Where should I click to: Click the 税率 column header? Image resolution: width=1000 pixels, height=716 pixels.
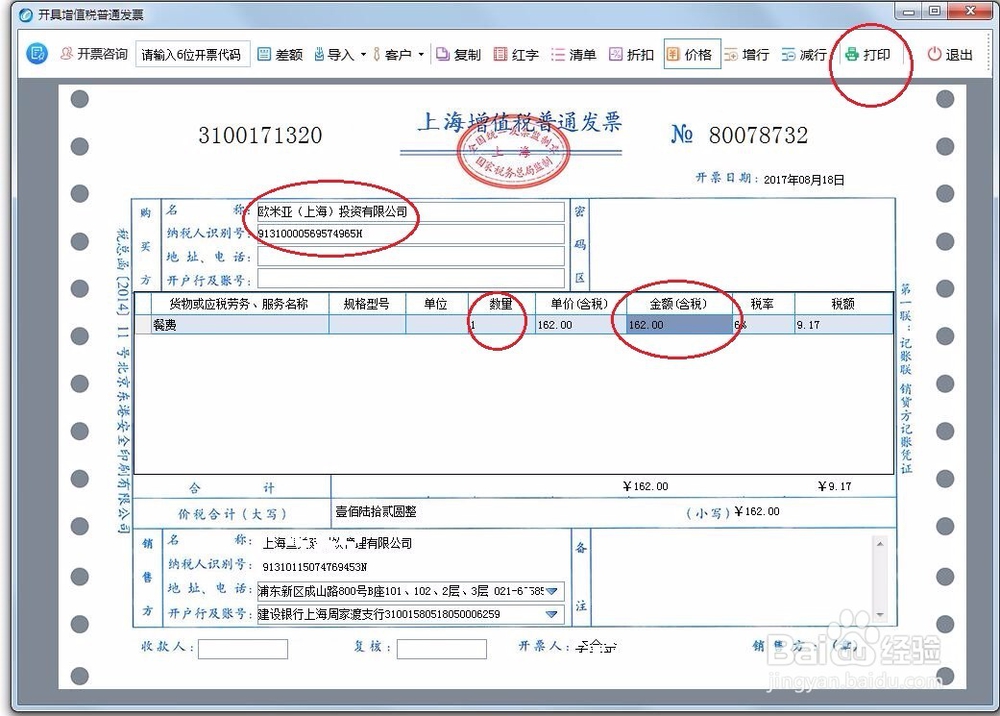click(x=762, y=304)
